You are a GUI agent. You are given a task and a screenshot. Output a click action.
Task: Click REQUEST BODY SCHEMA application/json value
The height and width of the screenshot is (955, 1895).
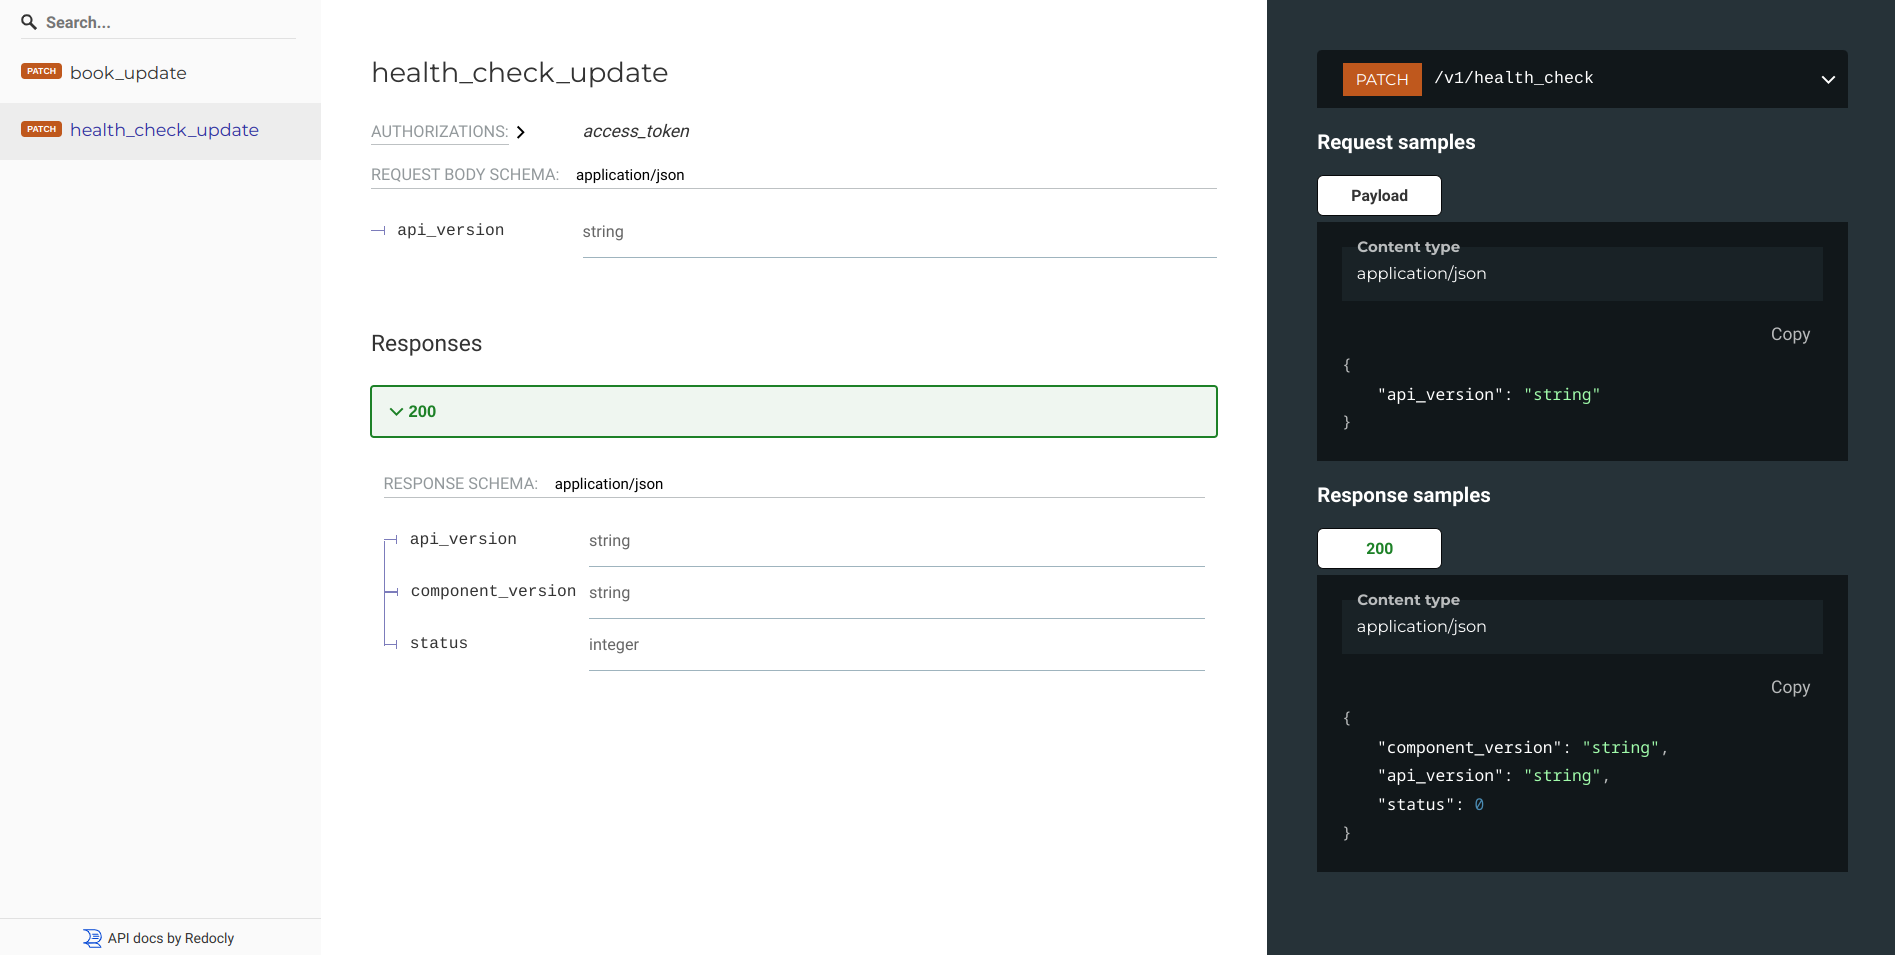[630, 175]
